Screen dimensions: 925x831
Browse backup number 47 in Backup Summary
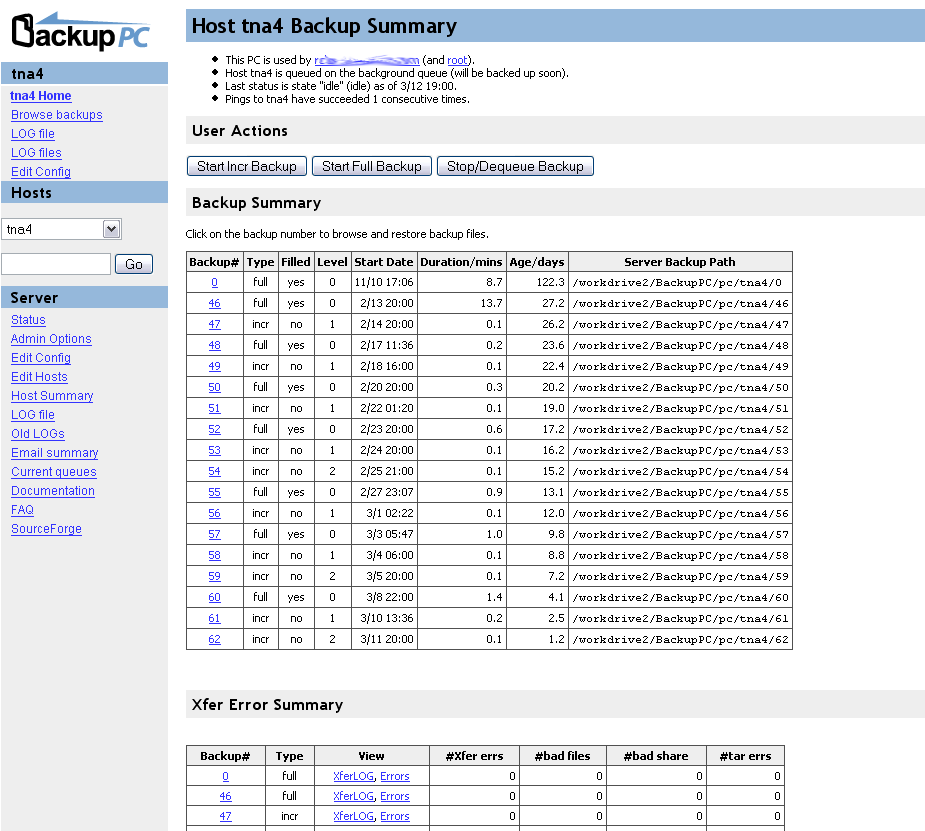click(x=214, y=324)
